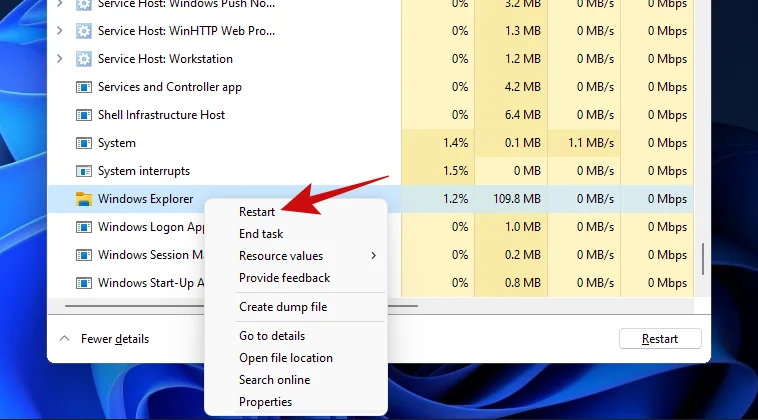Click the Windows Start-Up App icon

pyautogui.click(x=84, y=283)
